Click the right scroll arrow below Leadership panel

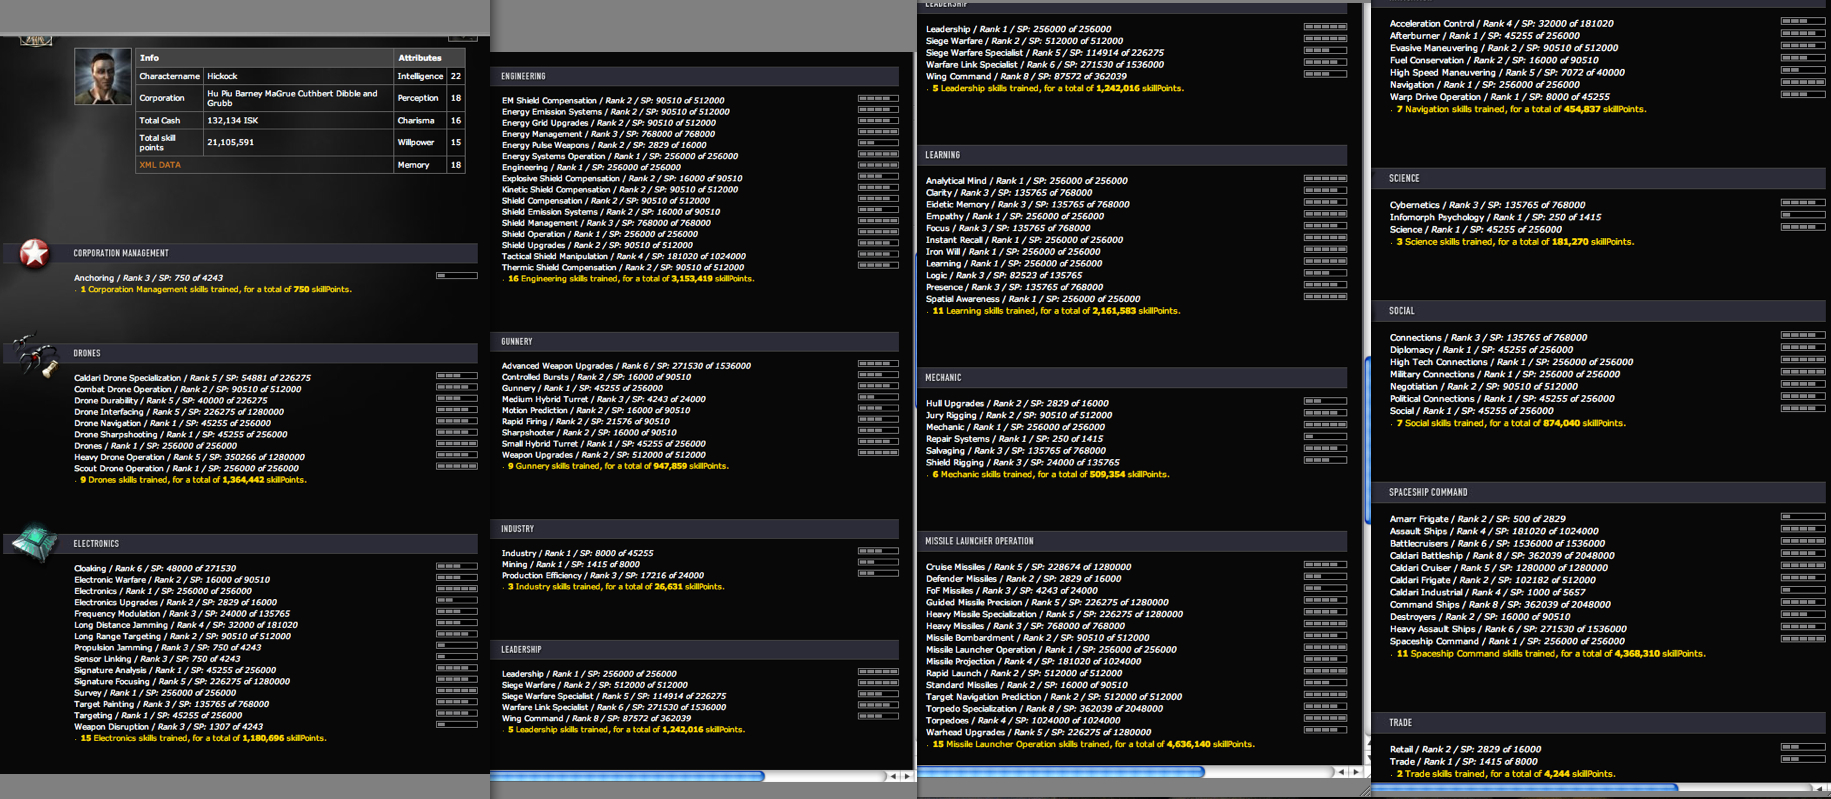[907, 776]
